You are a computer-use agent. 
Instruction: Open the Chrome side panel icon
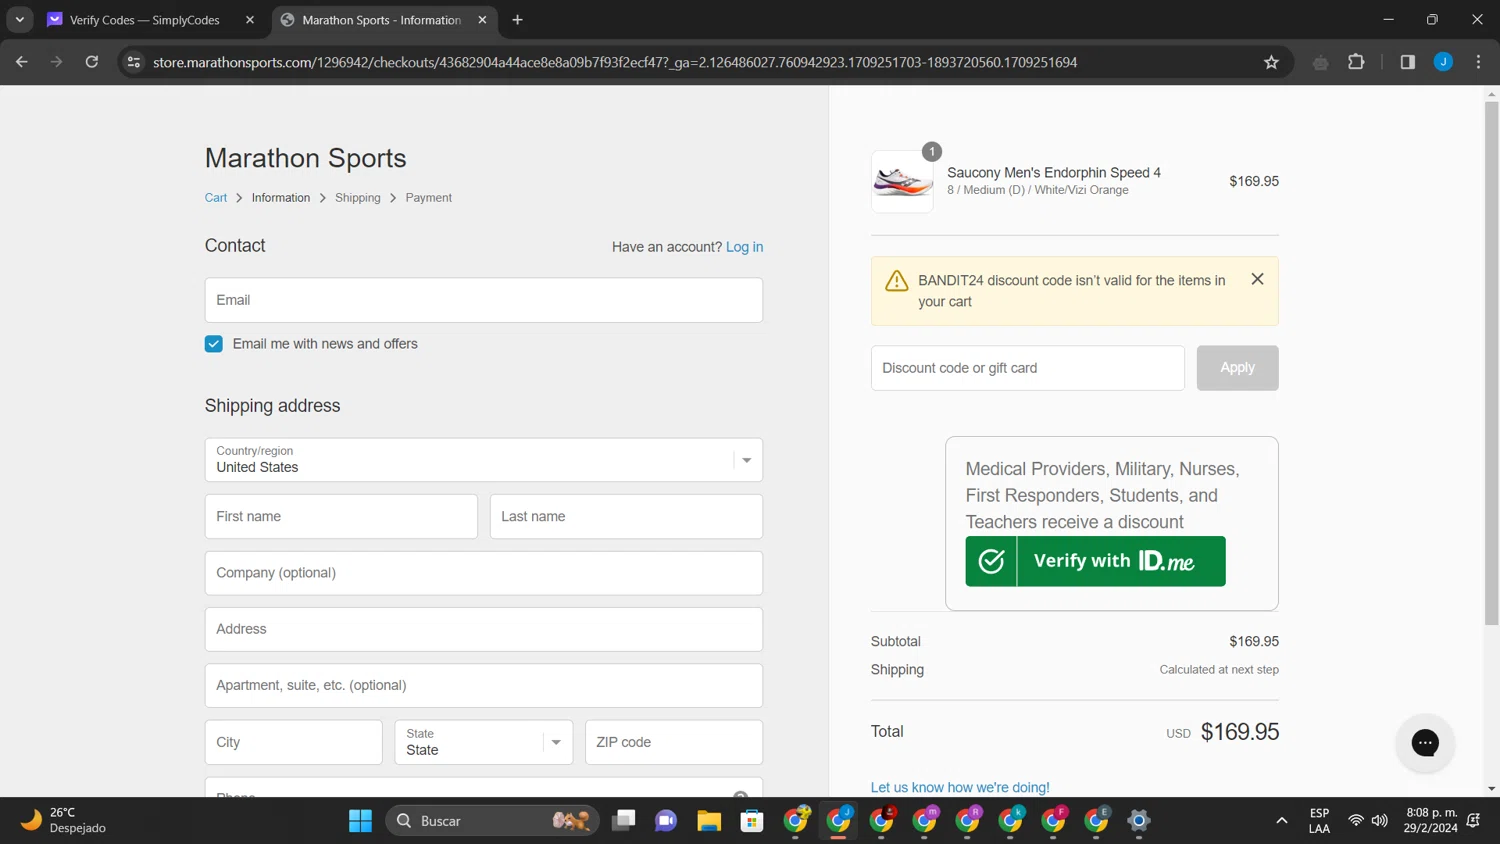click(1407, 62)
